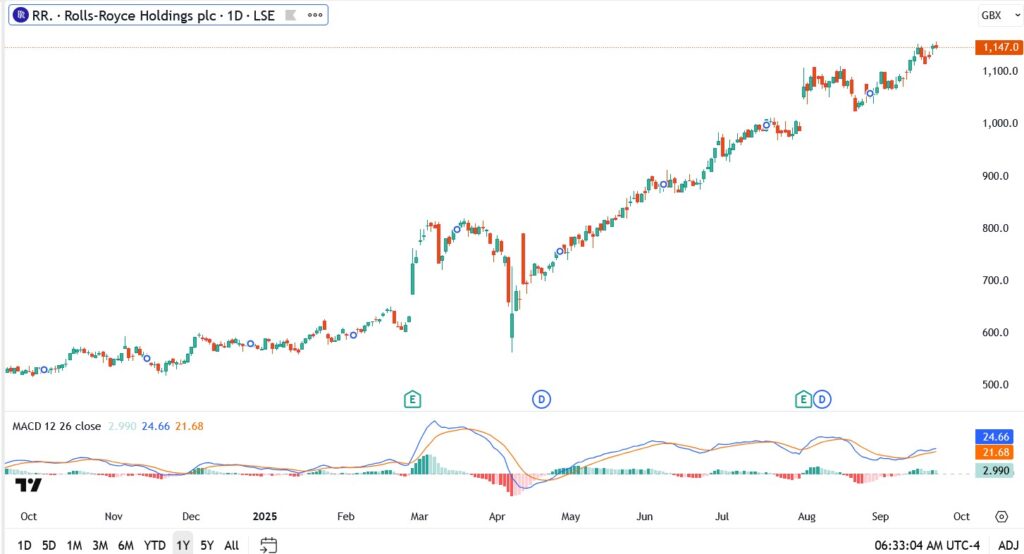Image resolution: width=1024 pixels, height=554 pixels.
Task: Click the Apr time axis label
Action: point(497,516)
